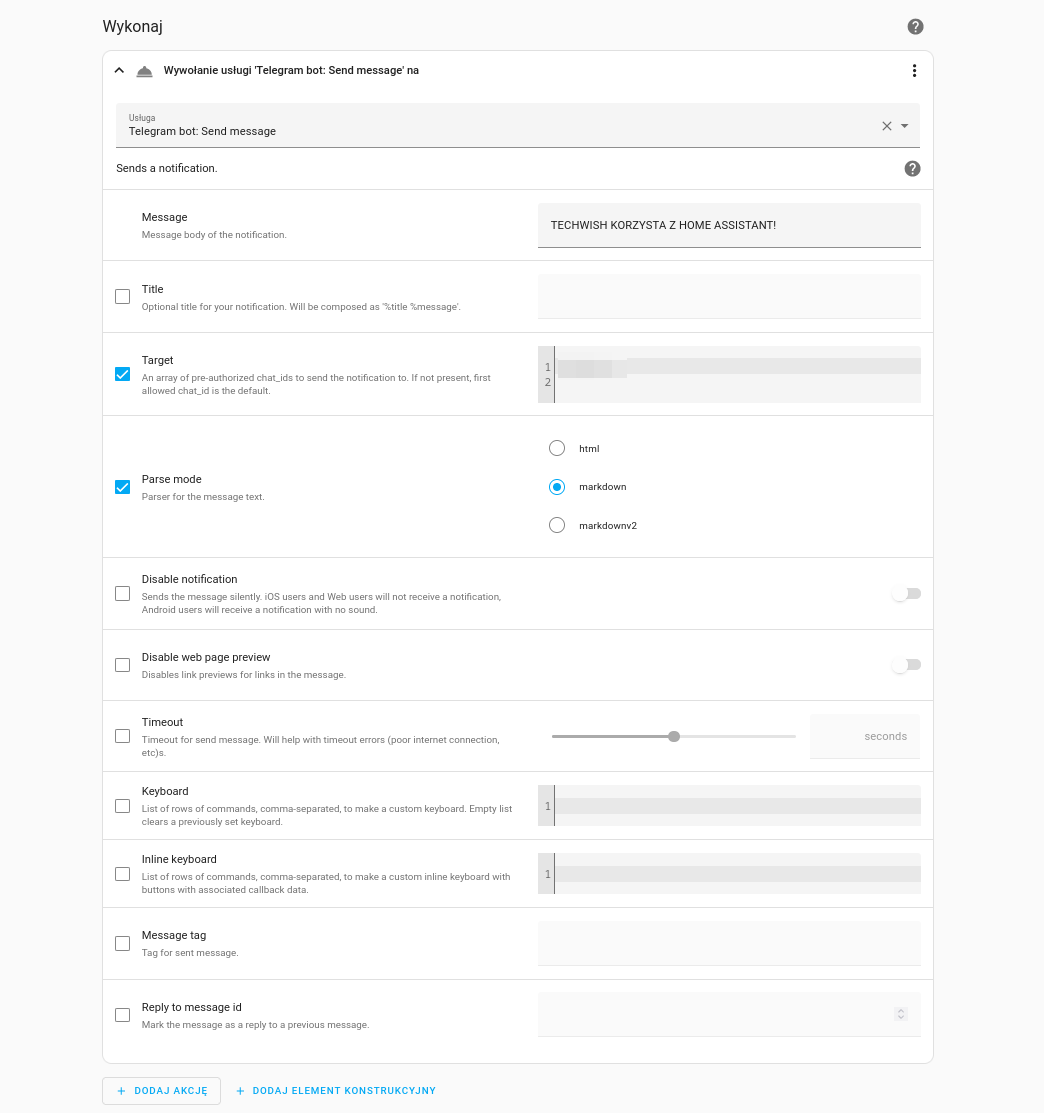This screenshot has width=1044, height=1113.
Task: Toggle the Disable web page preview switch
Action: pos(906,665)
